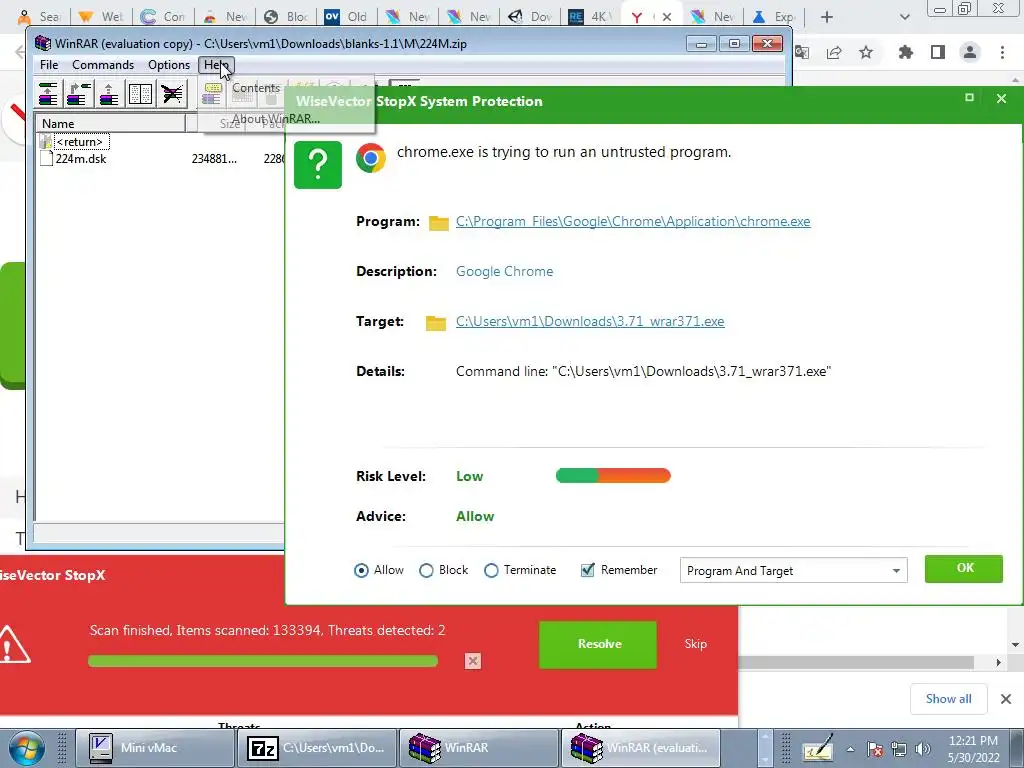Open the Action Center flag tray icon

coord(875,749)
